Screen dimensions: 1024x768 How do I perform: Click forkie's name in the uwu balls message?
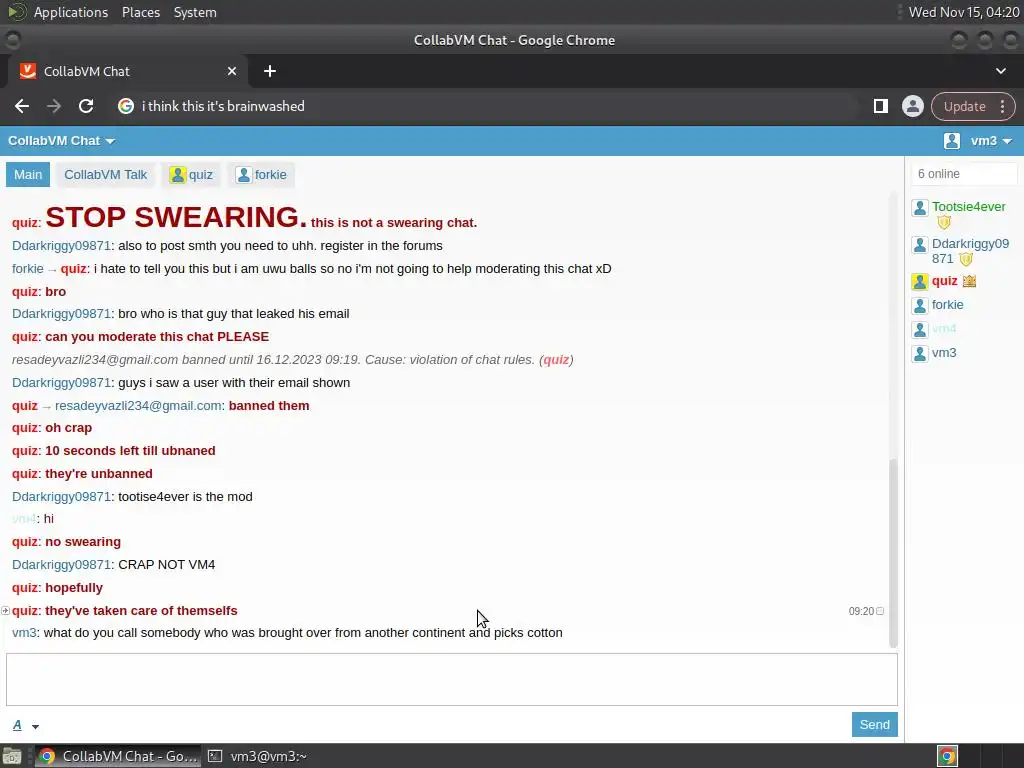pyautogui.click(x=27, y=269)
